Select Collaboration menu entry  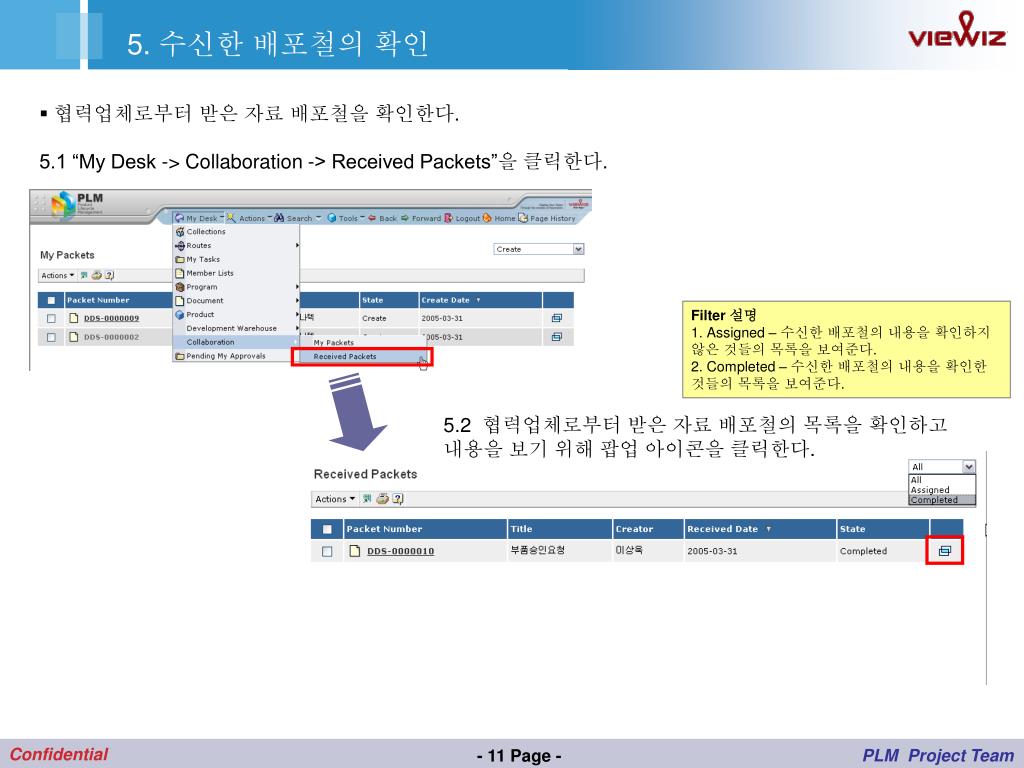pyautogui.click(x=236, y=342)
